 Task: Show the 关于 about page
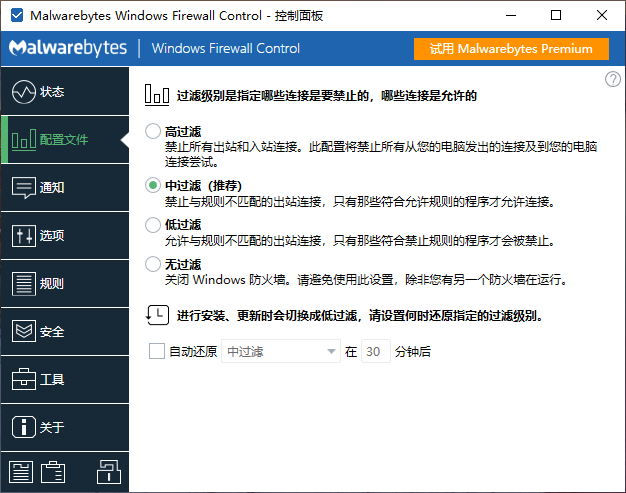(x=65, y=427)
